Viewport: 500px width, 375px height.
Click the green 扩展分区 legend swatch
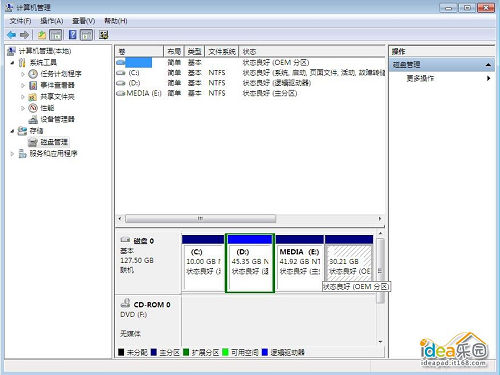click(x=186, y=352)
